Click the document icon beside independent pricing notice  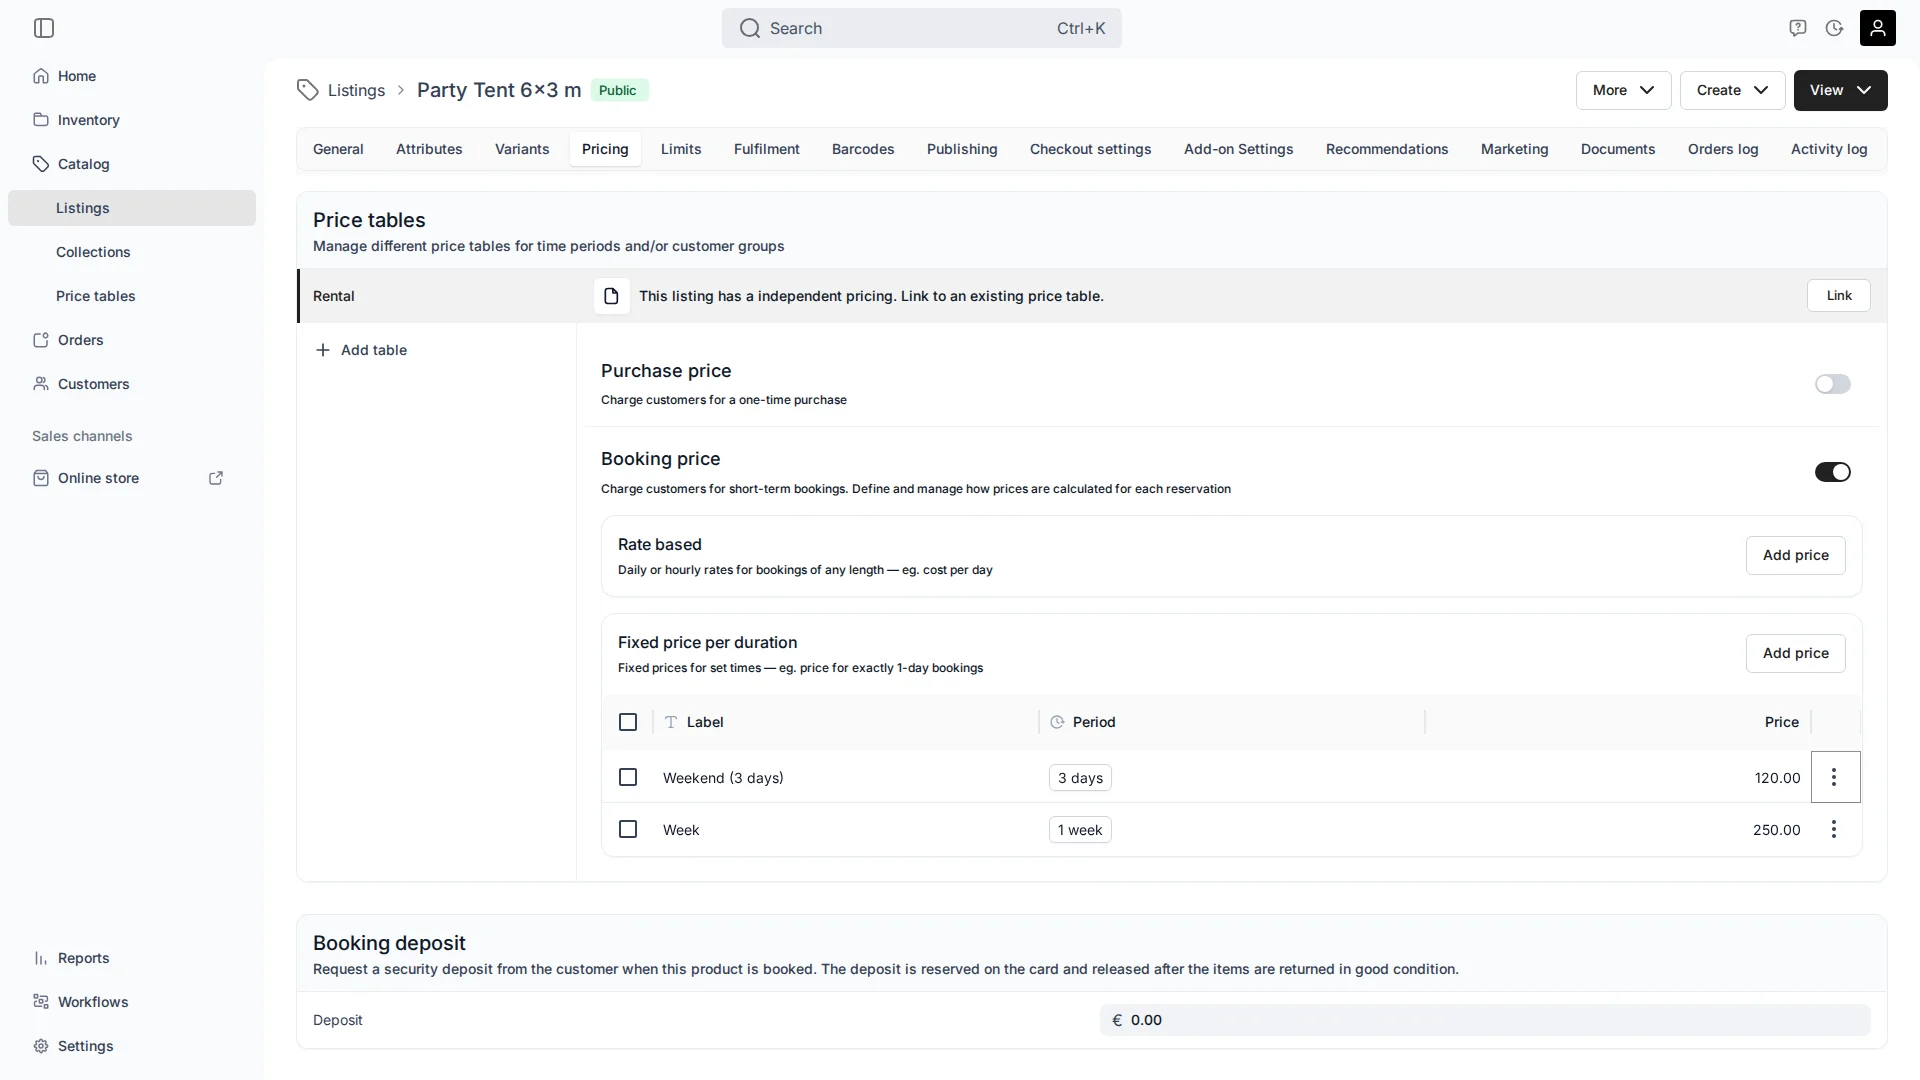611,296
